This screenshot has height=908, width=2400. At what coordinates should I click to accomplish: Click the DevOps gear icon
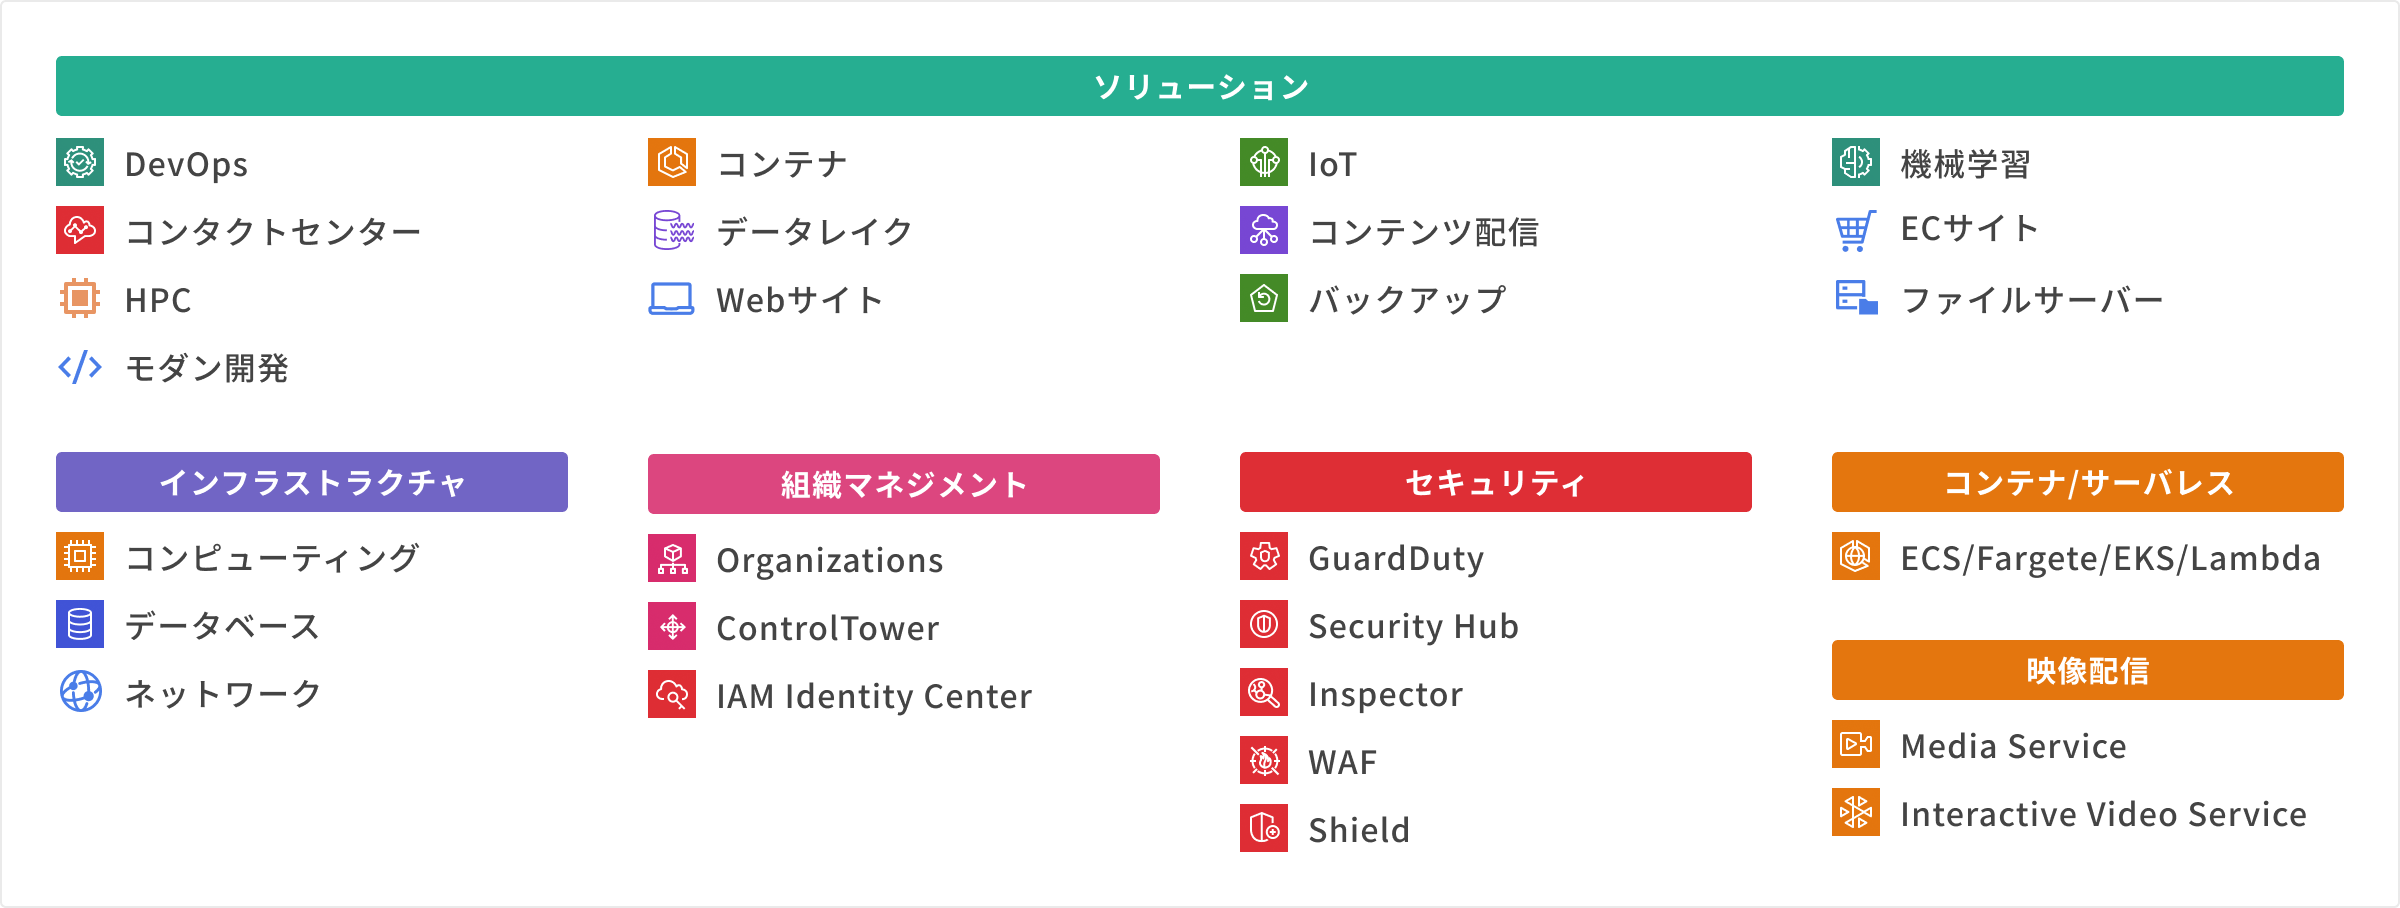[80, 162]
